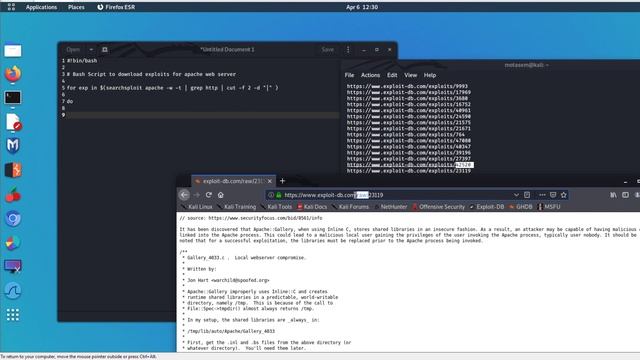The height and width of the screenshot is (360, 640).
Task: Launch CherryTree from the dock
Action: click(13, 195)
